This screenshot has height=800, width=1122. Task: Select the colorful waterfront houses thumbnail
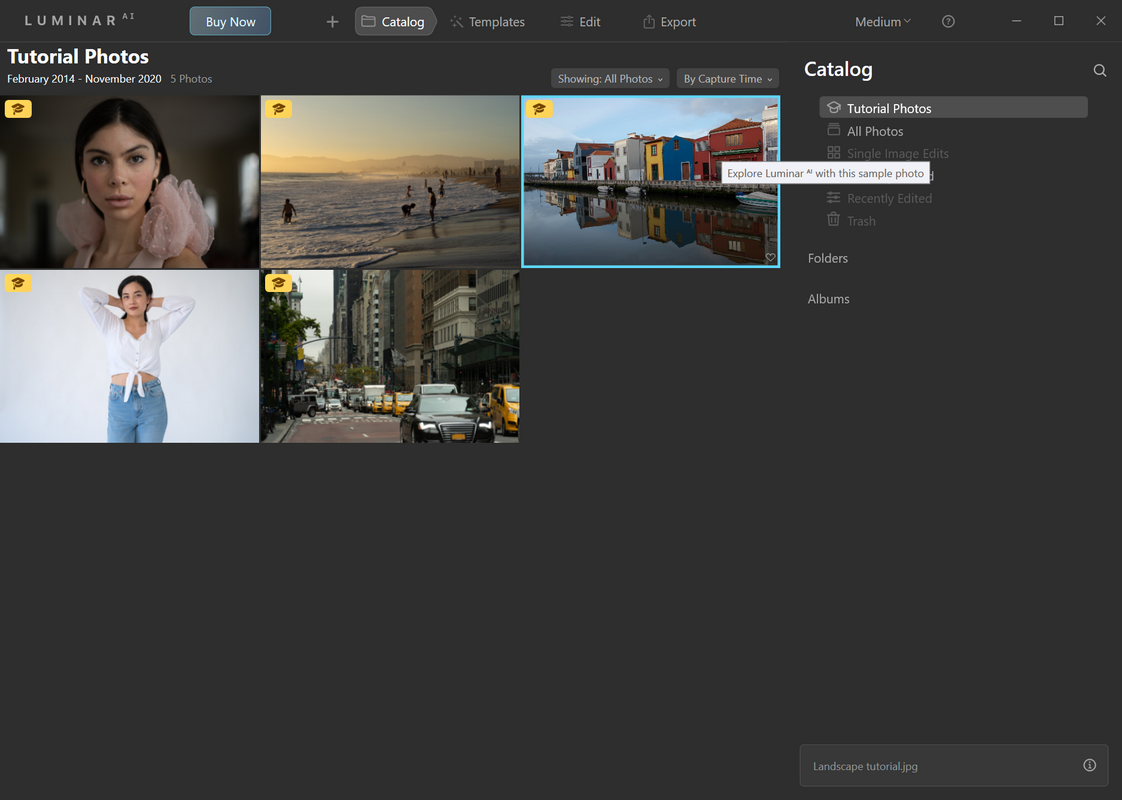(x=650, y=182)
